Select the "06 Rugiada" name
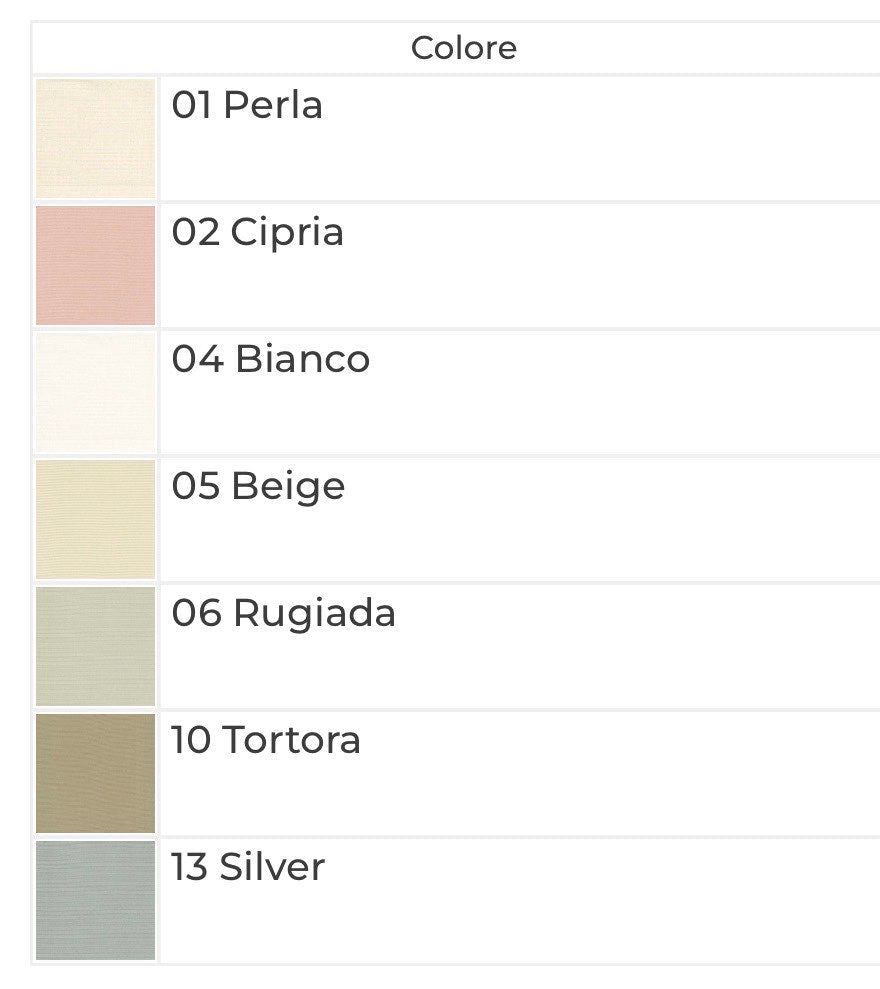 (284, 613)
